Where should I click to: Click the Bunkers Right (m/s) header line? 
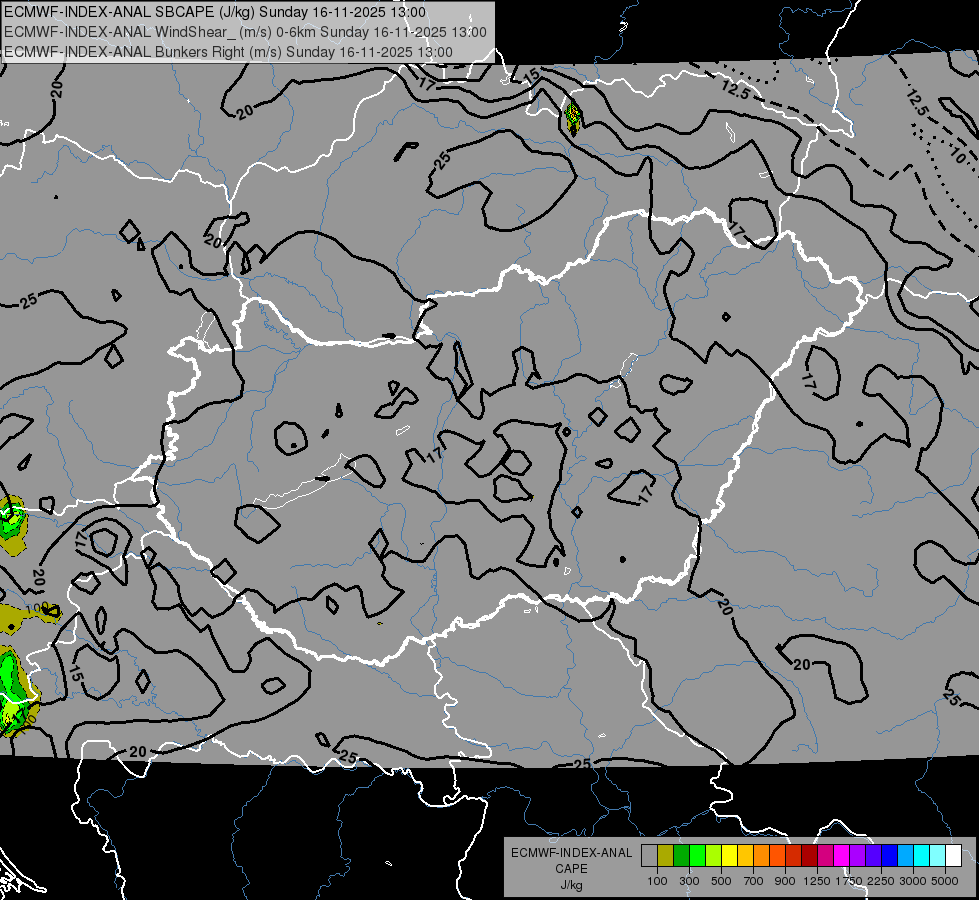coord(229,52)
